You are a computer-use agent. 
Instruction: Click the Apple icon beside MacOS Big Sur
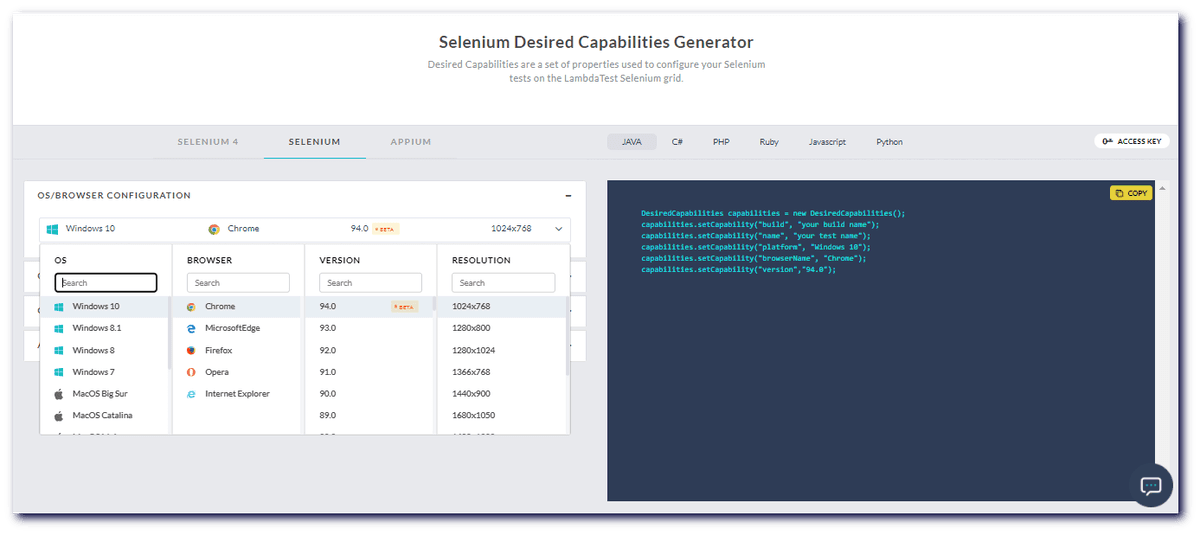coord(59,393)
